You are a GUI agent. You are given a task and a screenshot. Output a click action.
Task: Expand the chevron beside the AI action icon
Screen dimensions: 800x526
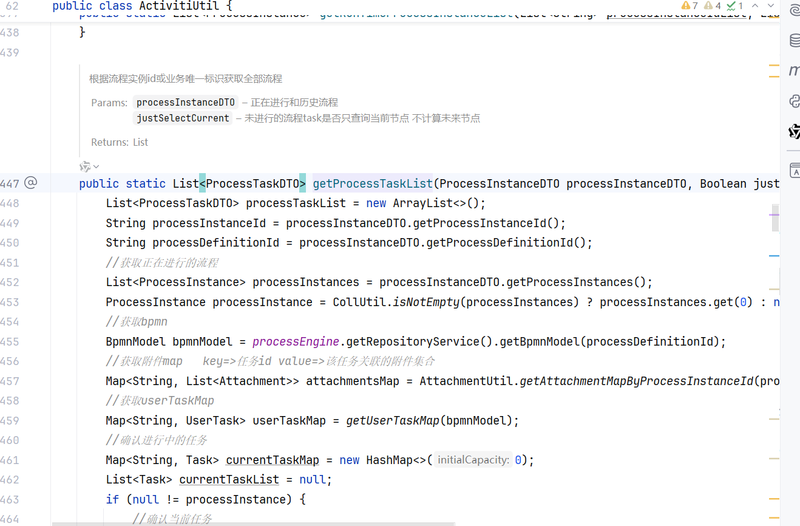(96, 166)
